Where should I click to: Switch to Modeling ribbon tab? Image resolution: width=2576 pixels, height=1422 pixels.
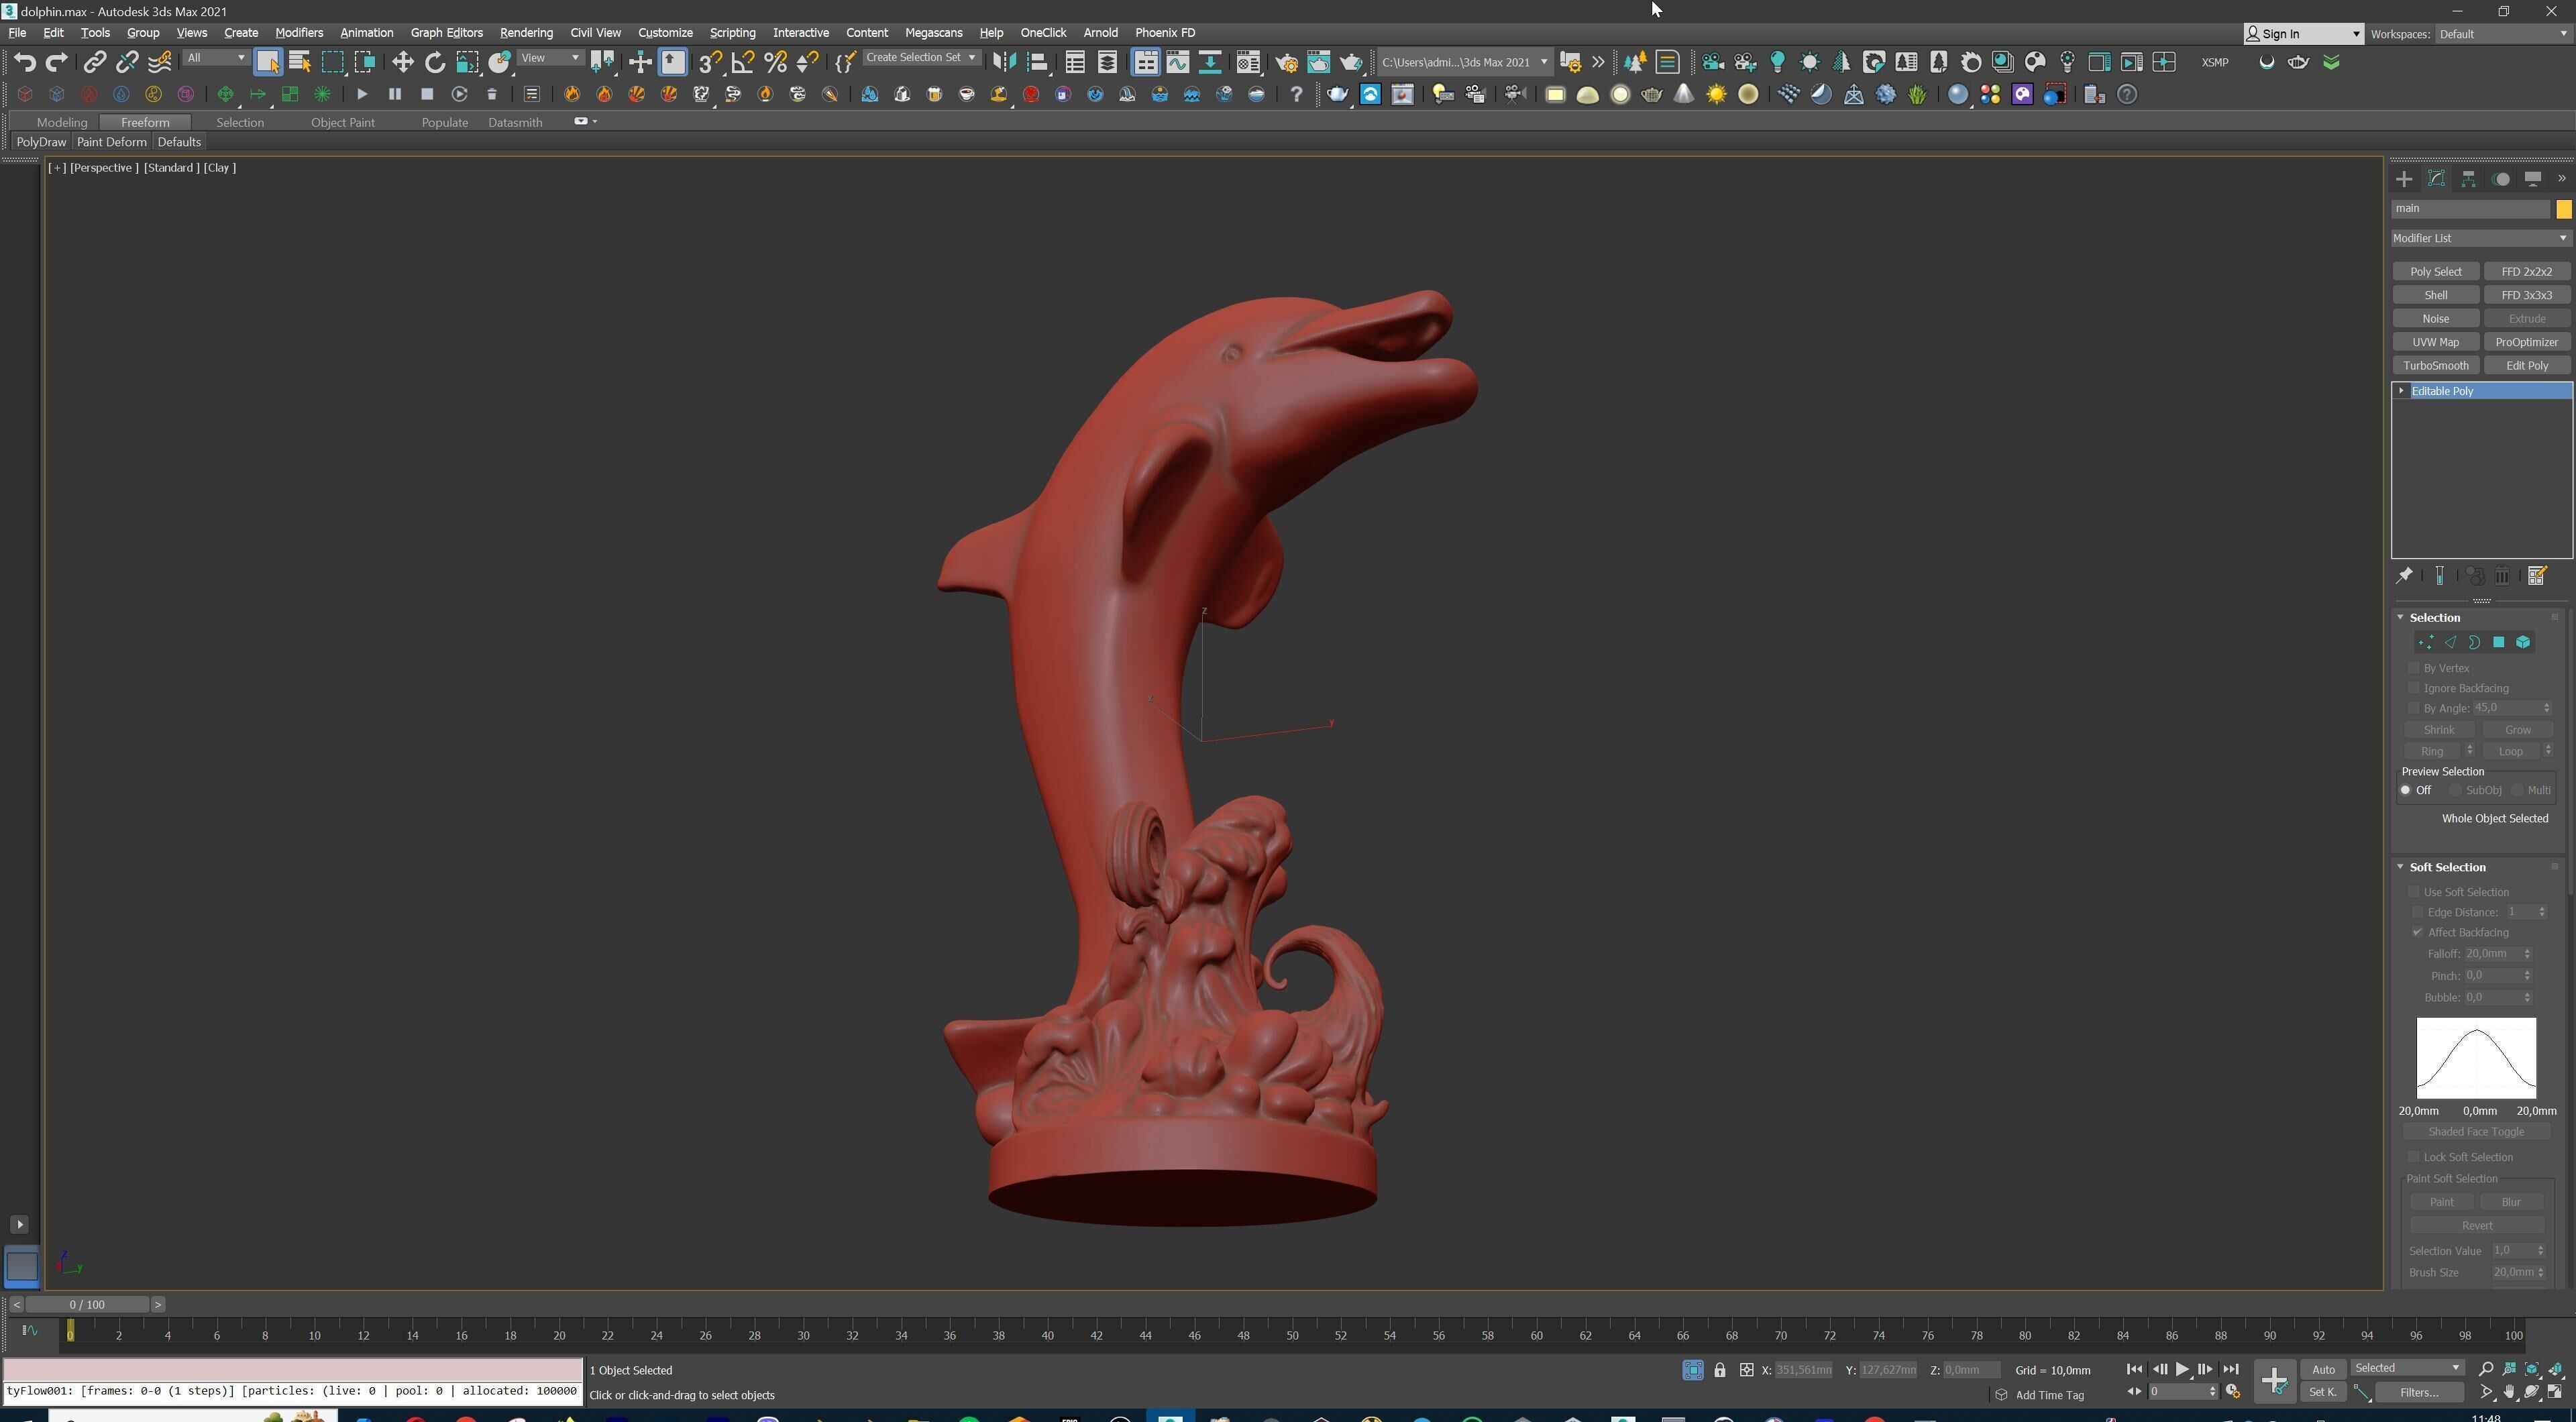click(x=62, y=122)
